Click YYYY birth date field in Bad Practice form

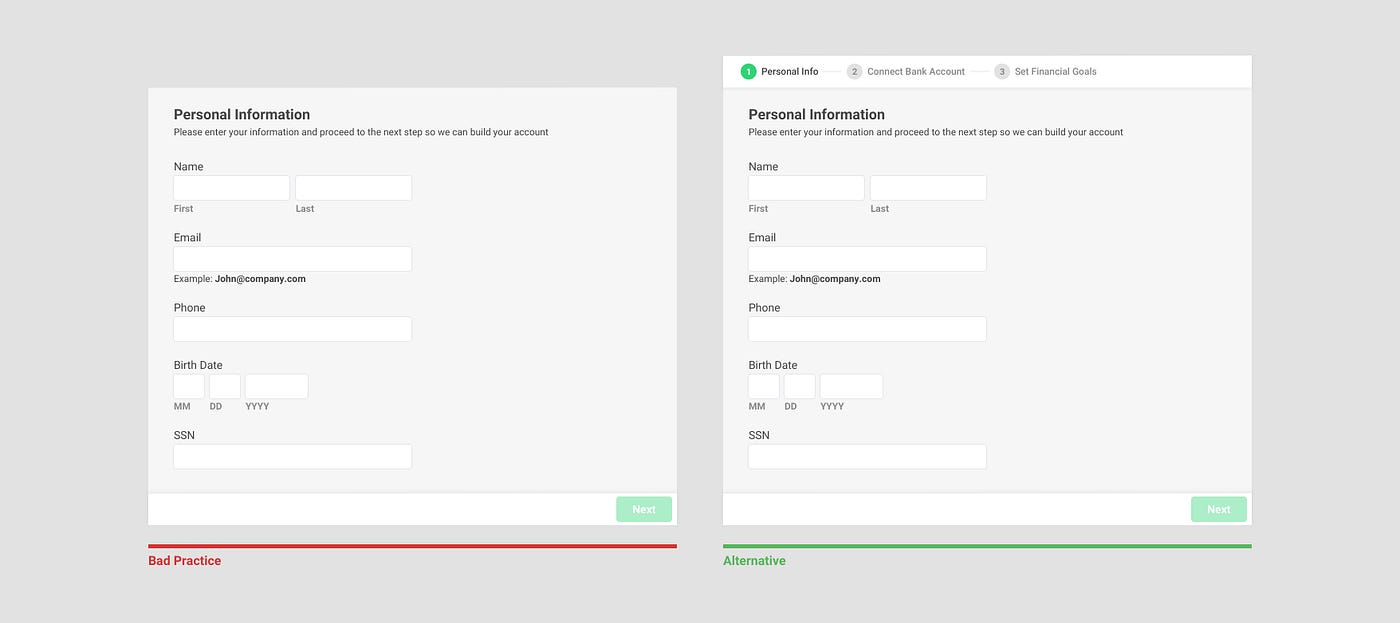pos(277,386)
